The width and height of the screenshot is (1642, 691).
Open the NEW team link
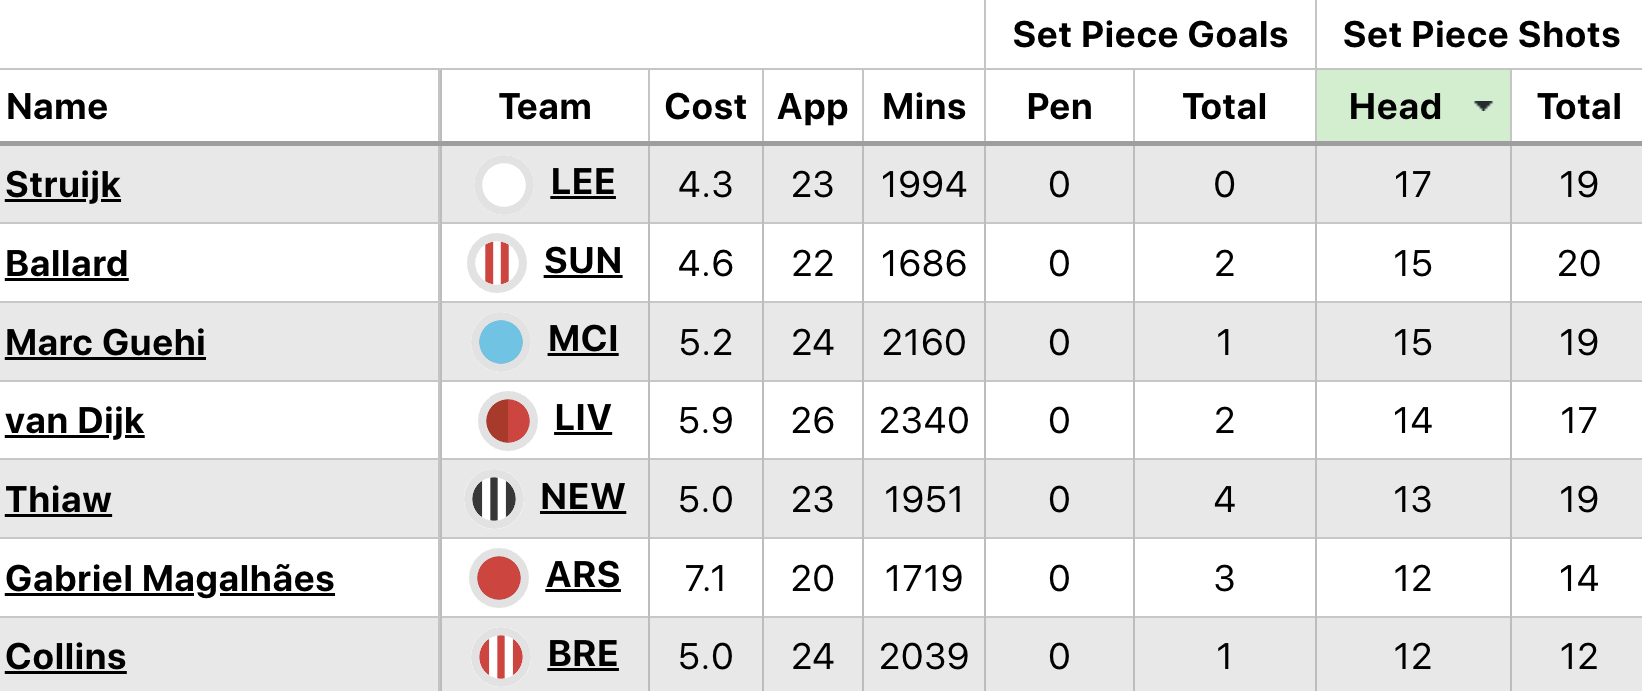[583, 497]
